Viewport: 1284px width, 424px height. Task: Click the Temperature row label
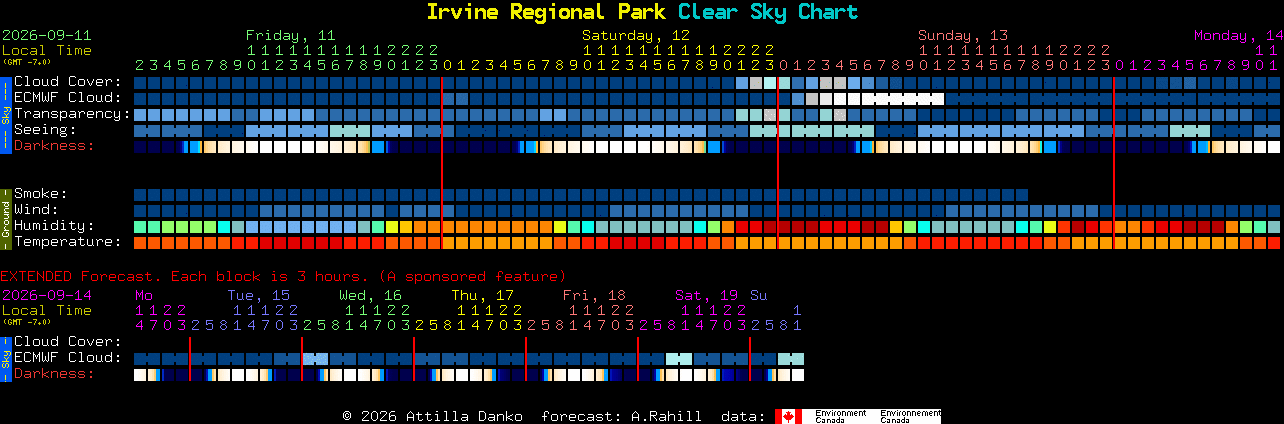point(68,242)
